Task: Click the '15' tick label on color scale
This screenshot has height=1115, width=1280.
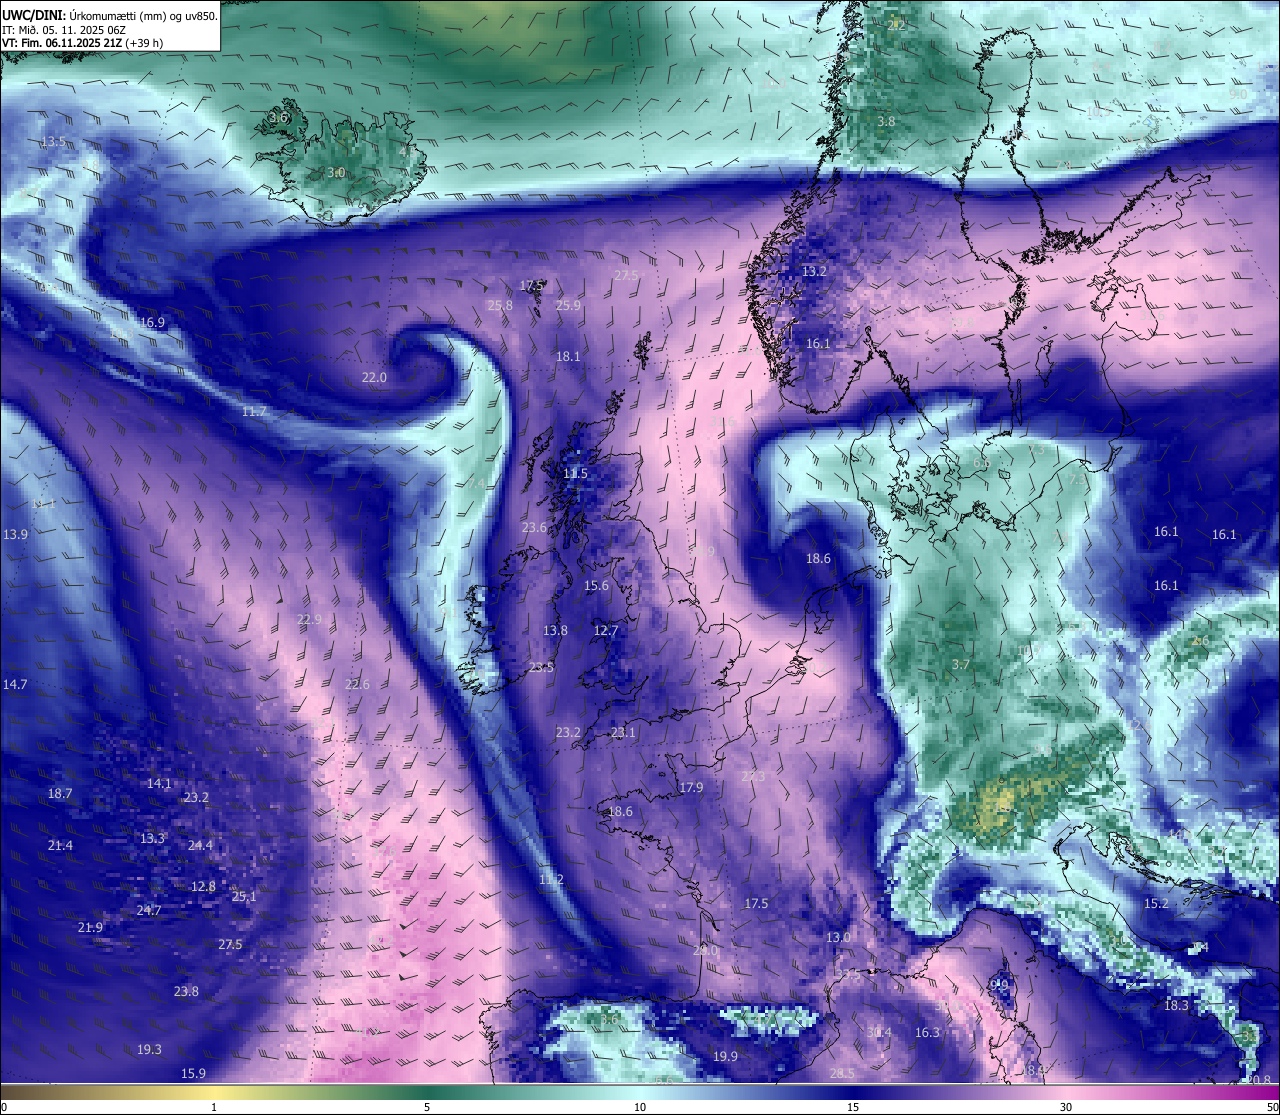Action: (853, 1107)
